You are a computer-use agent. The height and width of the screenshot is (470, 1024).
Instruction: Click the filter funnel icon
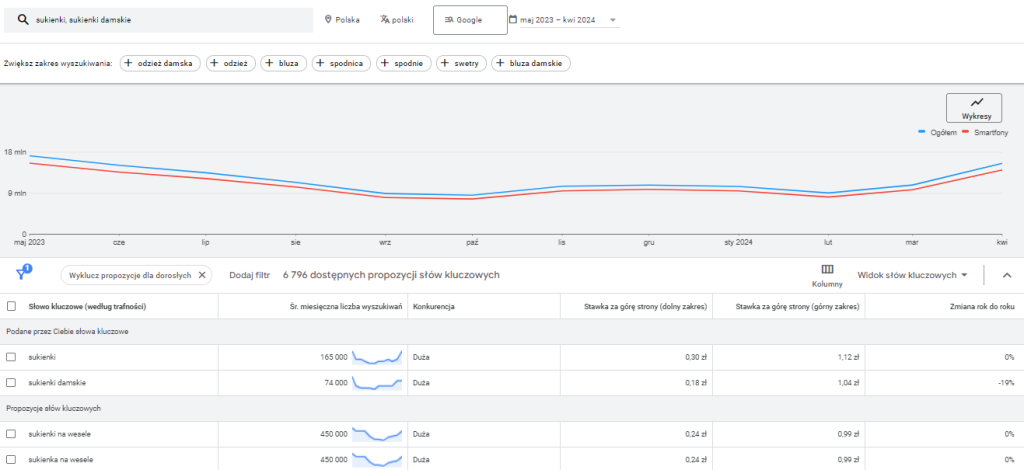tap(24, 273)
